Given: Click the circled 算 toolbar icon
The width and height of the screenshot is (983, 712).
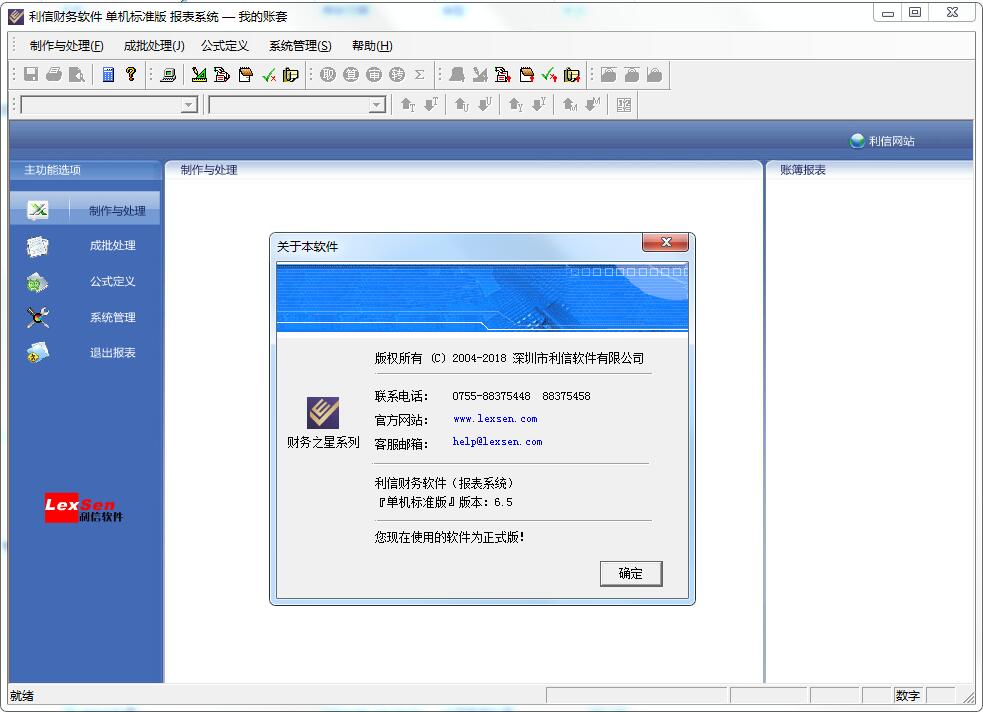Looking at the screenshot, I should point(351,75).
